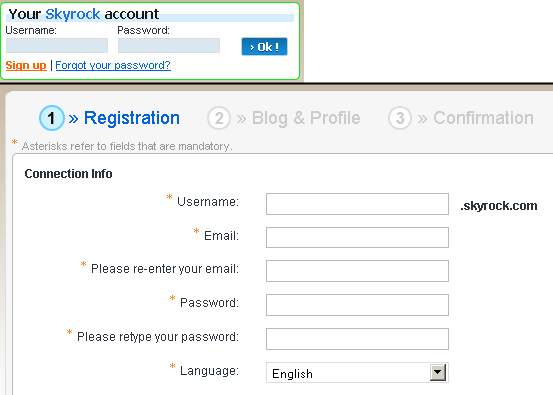Expand the Language dropdown arrow
553x395 pixels.
tap(438, 372)
